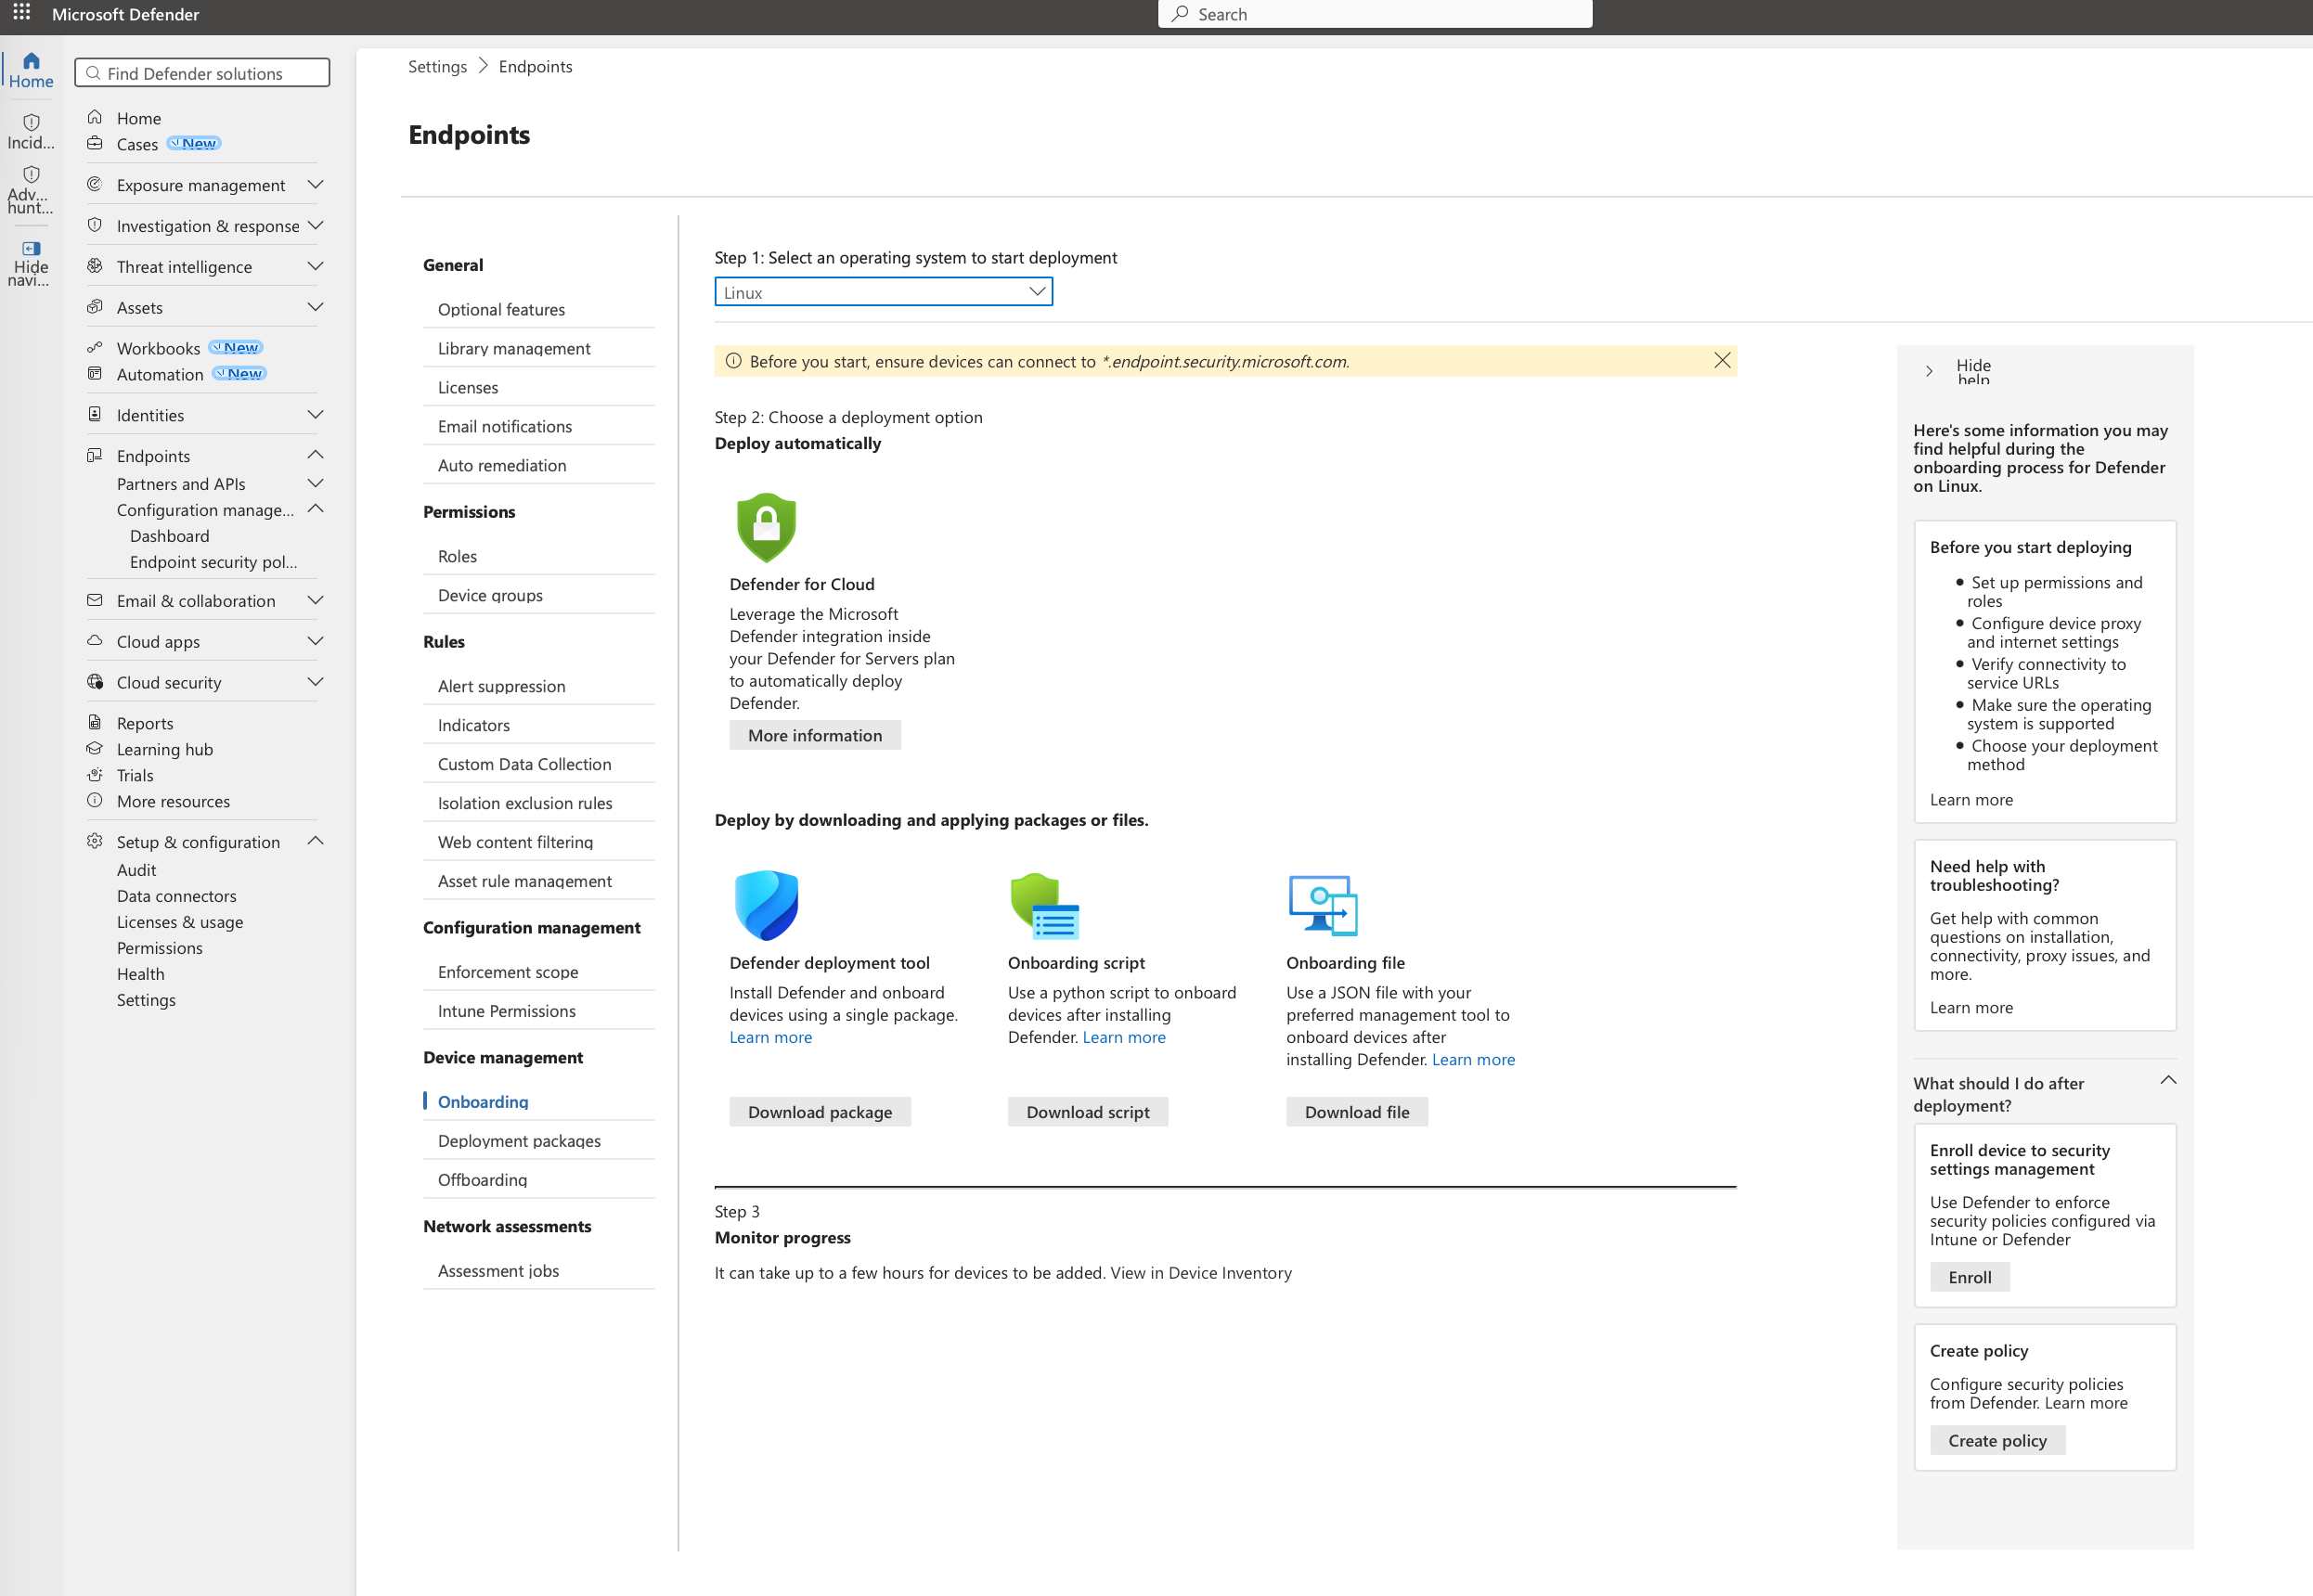The width and height of the screenshot is (2313, 1596).
Task: Dismiss the connectivity warning banner
Action: tap(1722, 360)
